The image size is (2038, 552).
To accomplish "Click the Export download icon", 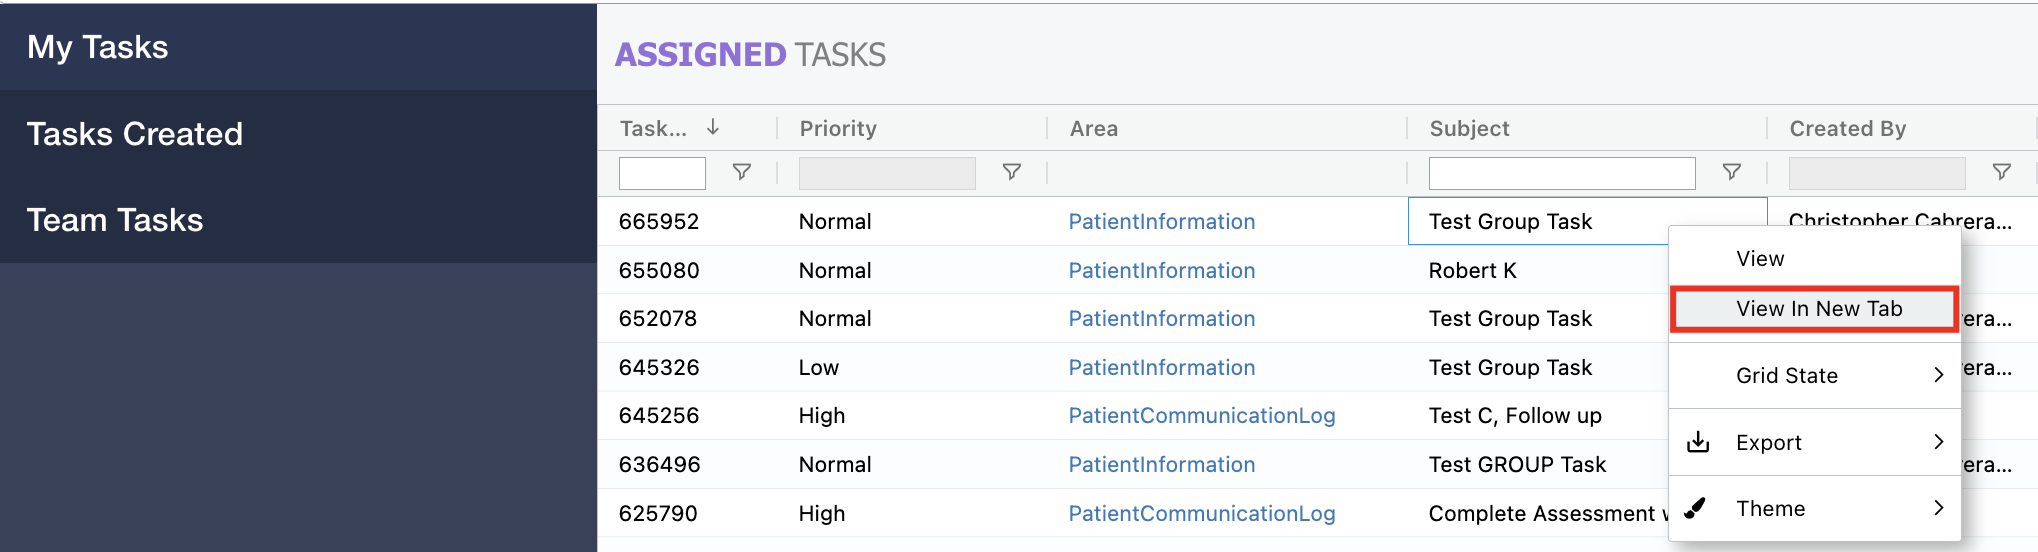I will [1698, 442].
